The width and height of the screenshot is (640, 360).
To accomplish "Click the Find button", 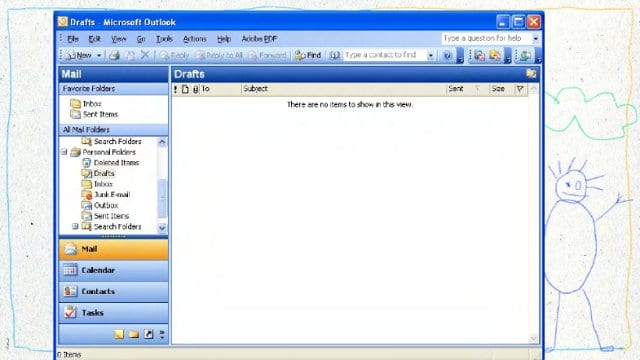I will [308, 55].
